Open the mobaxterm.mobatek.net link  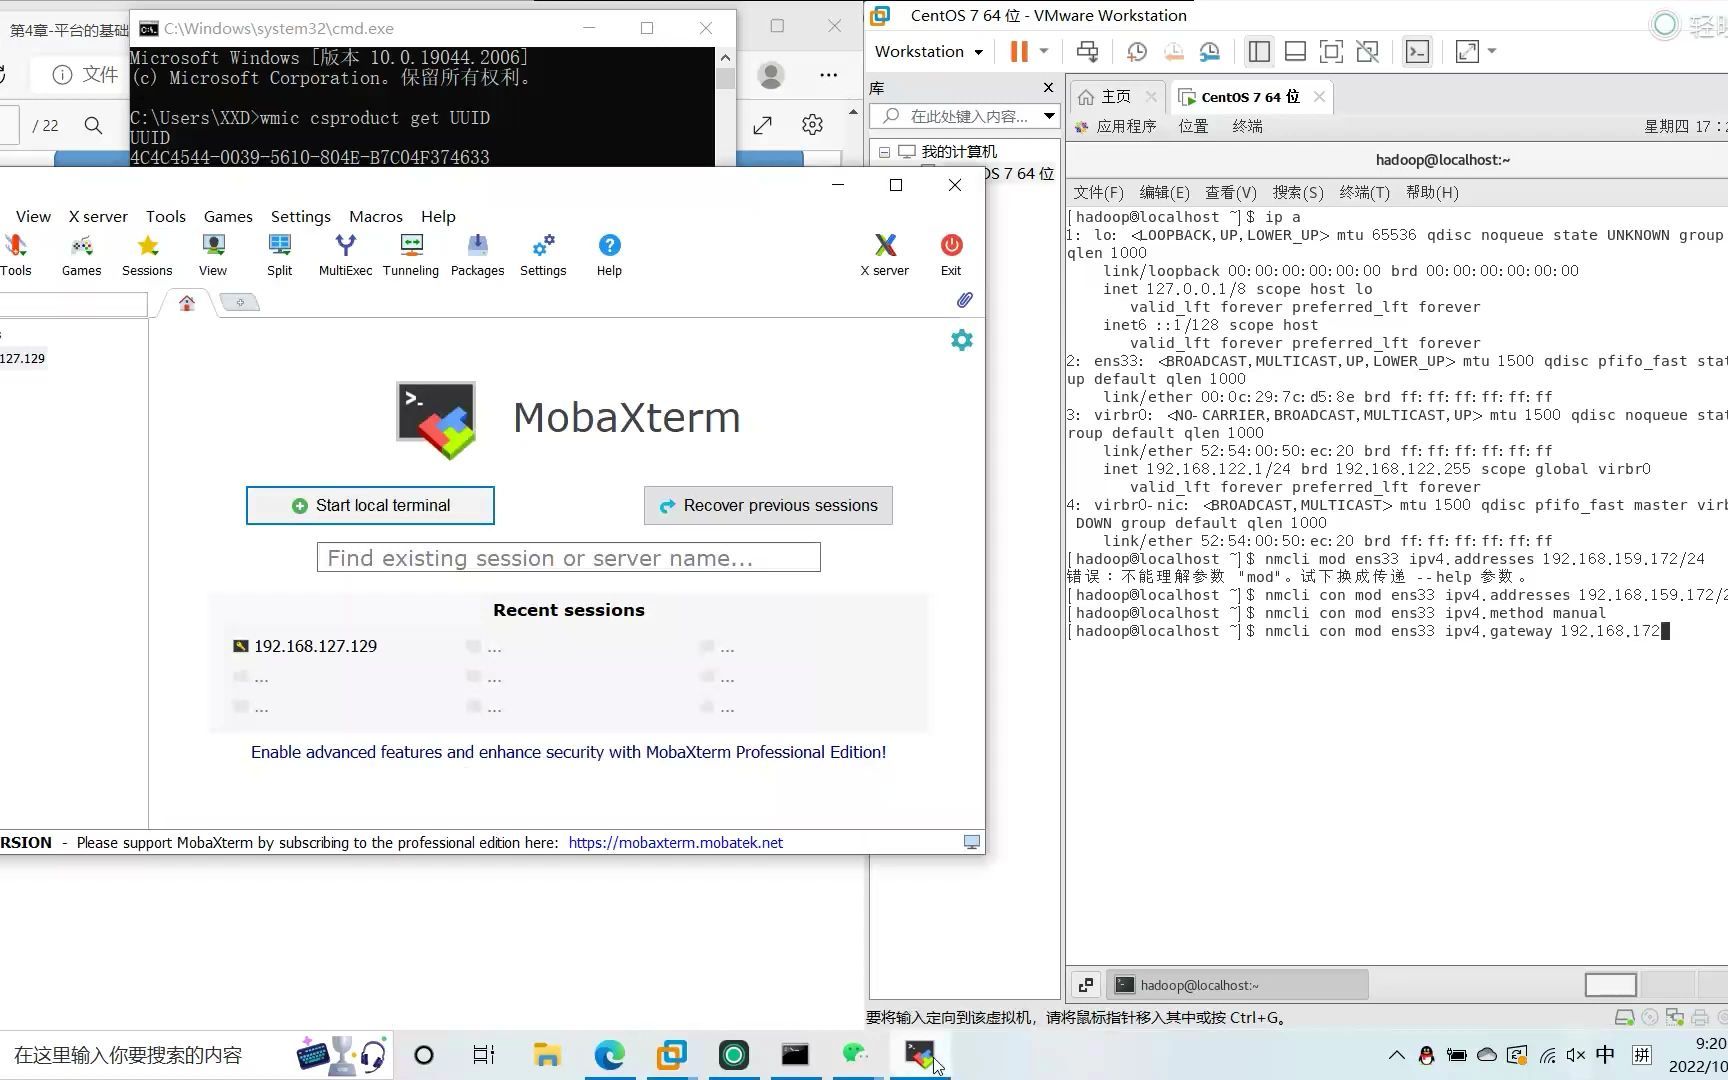pos(676,843)
